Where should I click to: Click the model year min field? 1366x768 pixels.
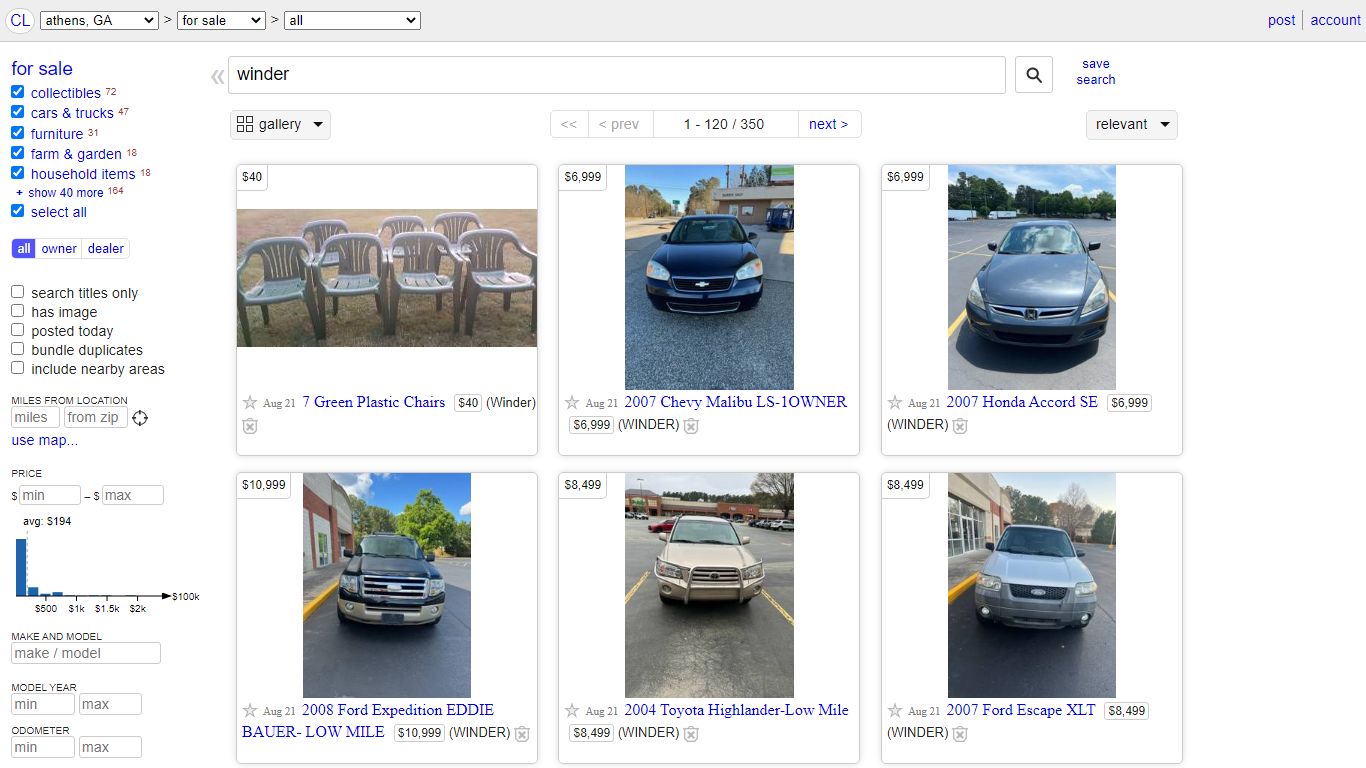point(43,705)
